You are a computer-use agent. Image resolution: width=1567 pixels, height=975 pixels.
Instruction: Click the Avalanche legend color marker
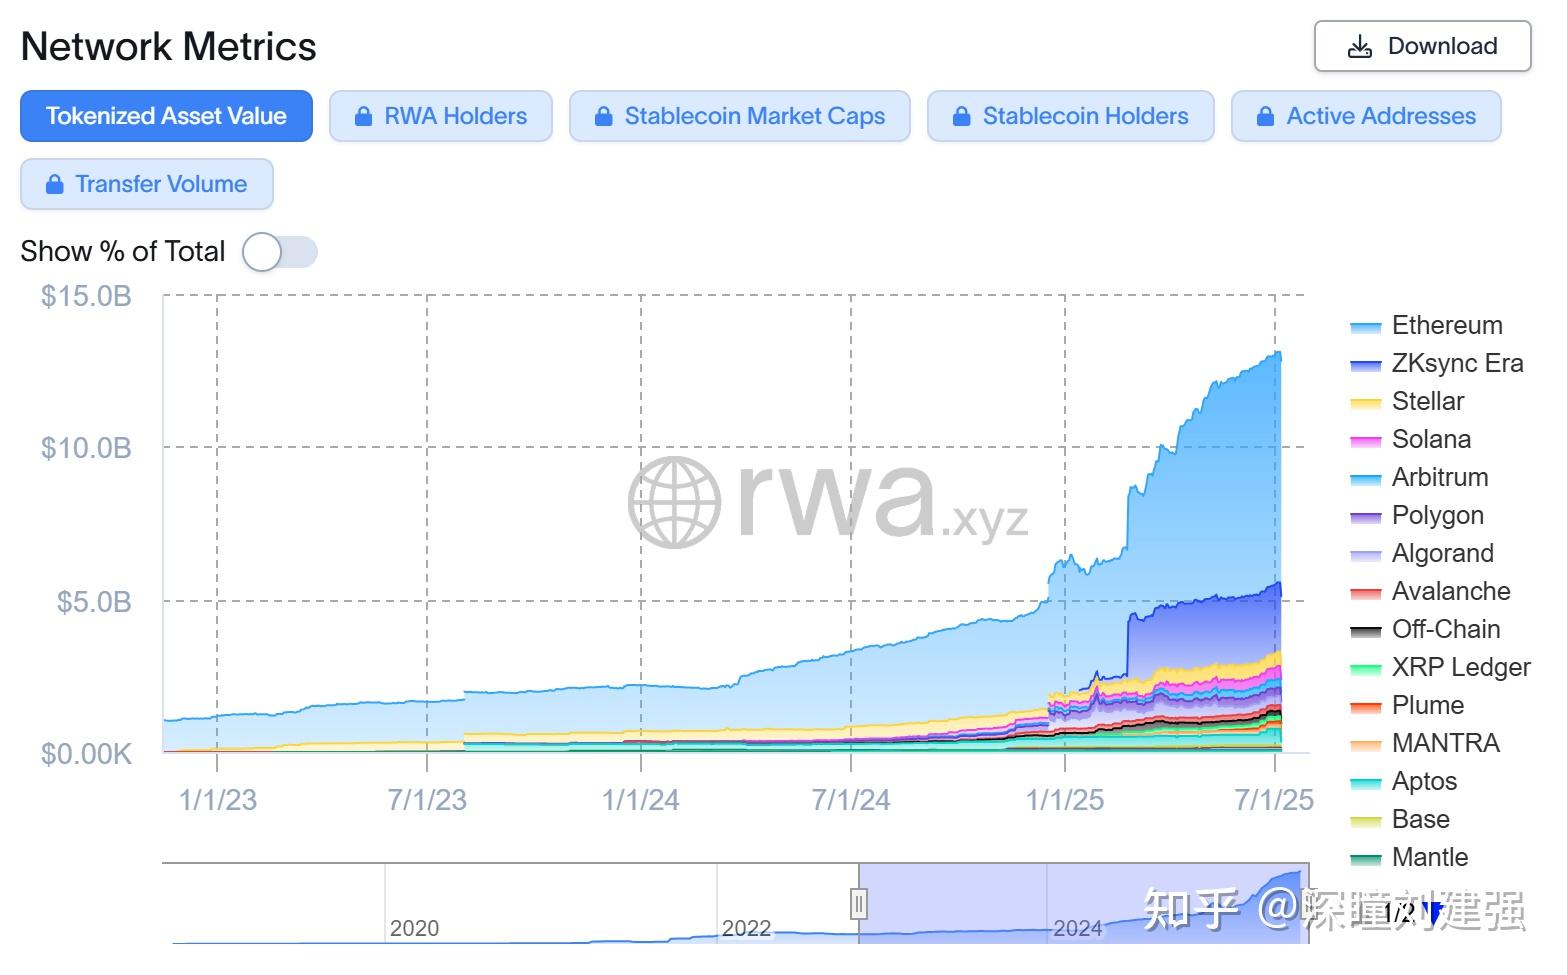pyautogui.click(x=1366, y=593)
